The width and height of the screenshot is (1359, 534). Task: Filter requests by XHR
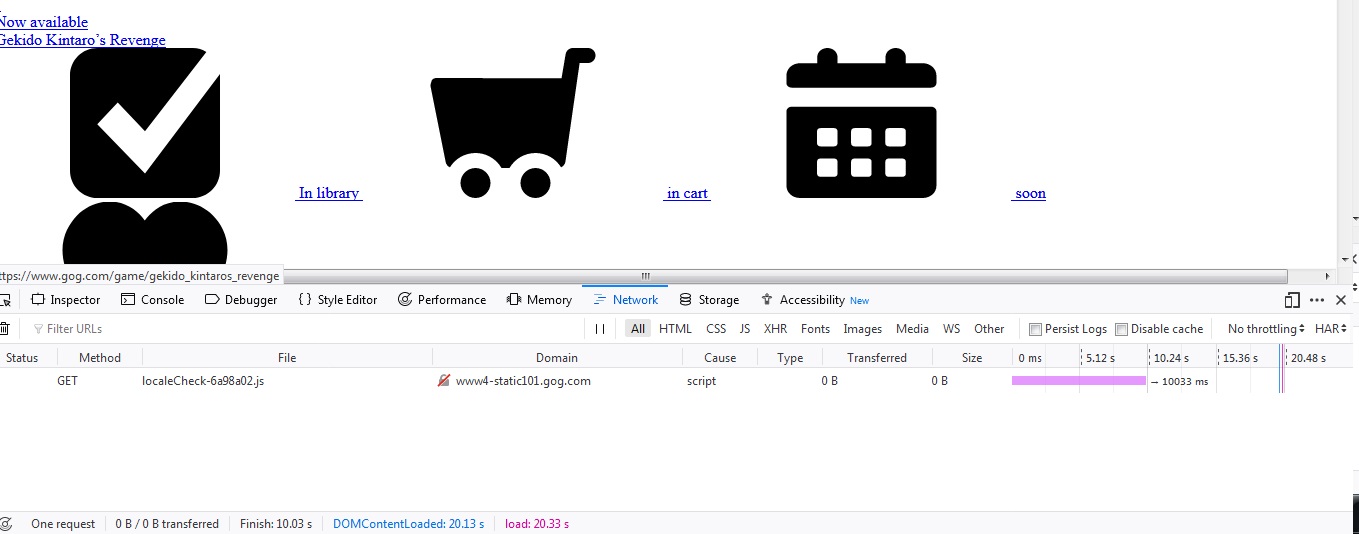click(775, 329)
